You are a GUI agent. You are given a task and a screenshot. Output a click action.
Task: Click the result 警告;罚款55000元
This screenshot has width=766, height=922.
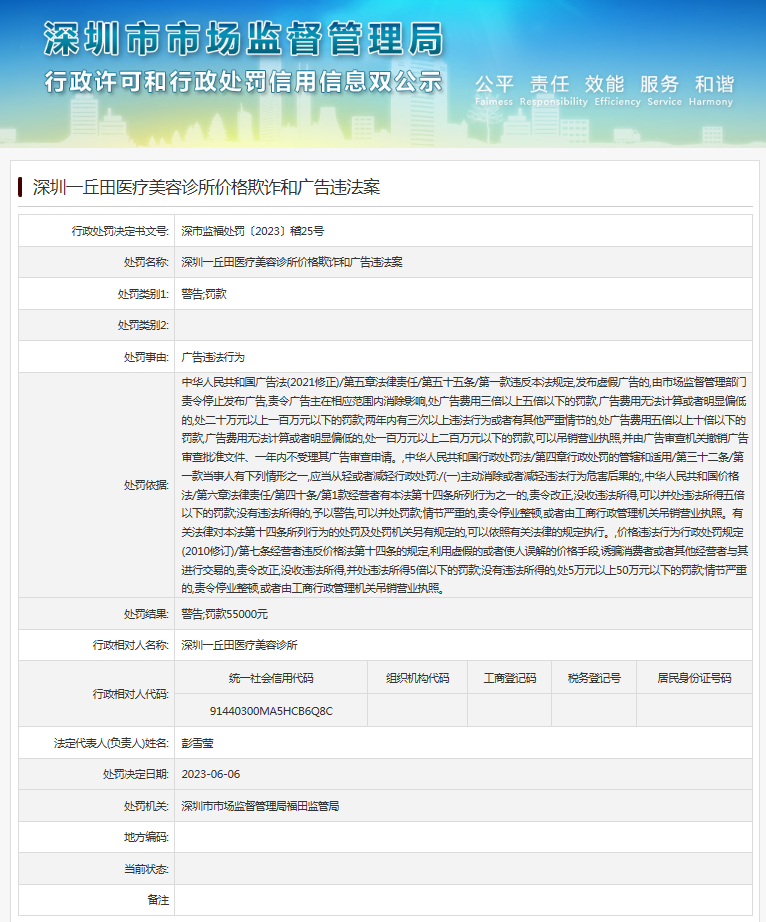coord(225,614)
